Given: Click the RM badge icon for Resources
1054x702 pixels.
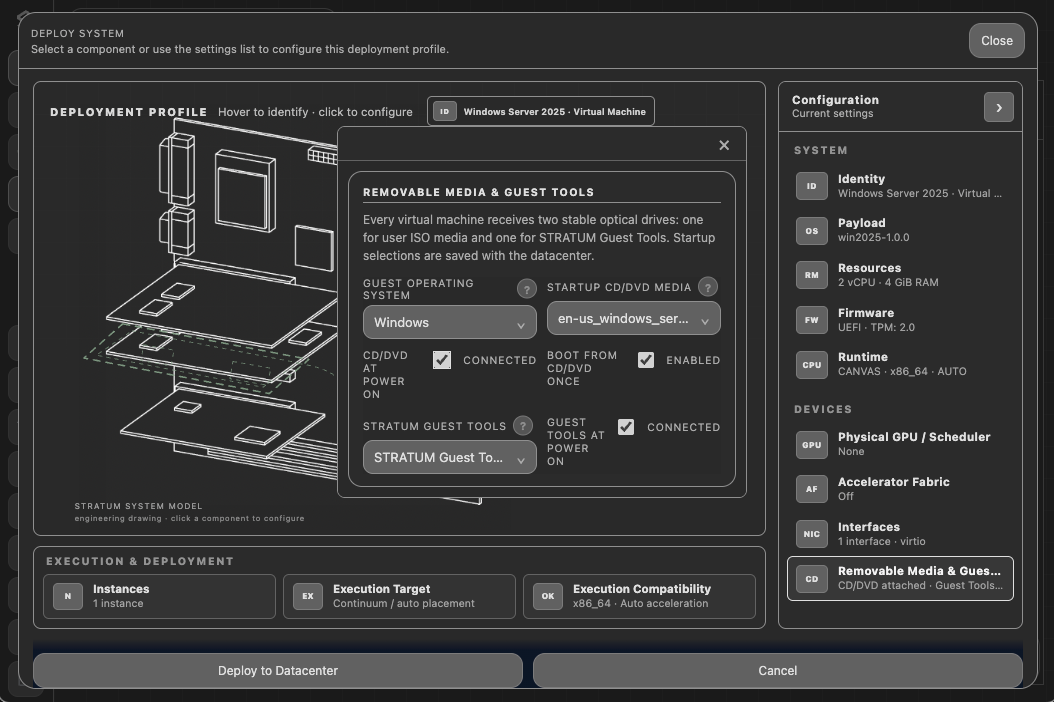Looking at the screenshot, I should point(811,275).
